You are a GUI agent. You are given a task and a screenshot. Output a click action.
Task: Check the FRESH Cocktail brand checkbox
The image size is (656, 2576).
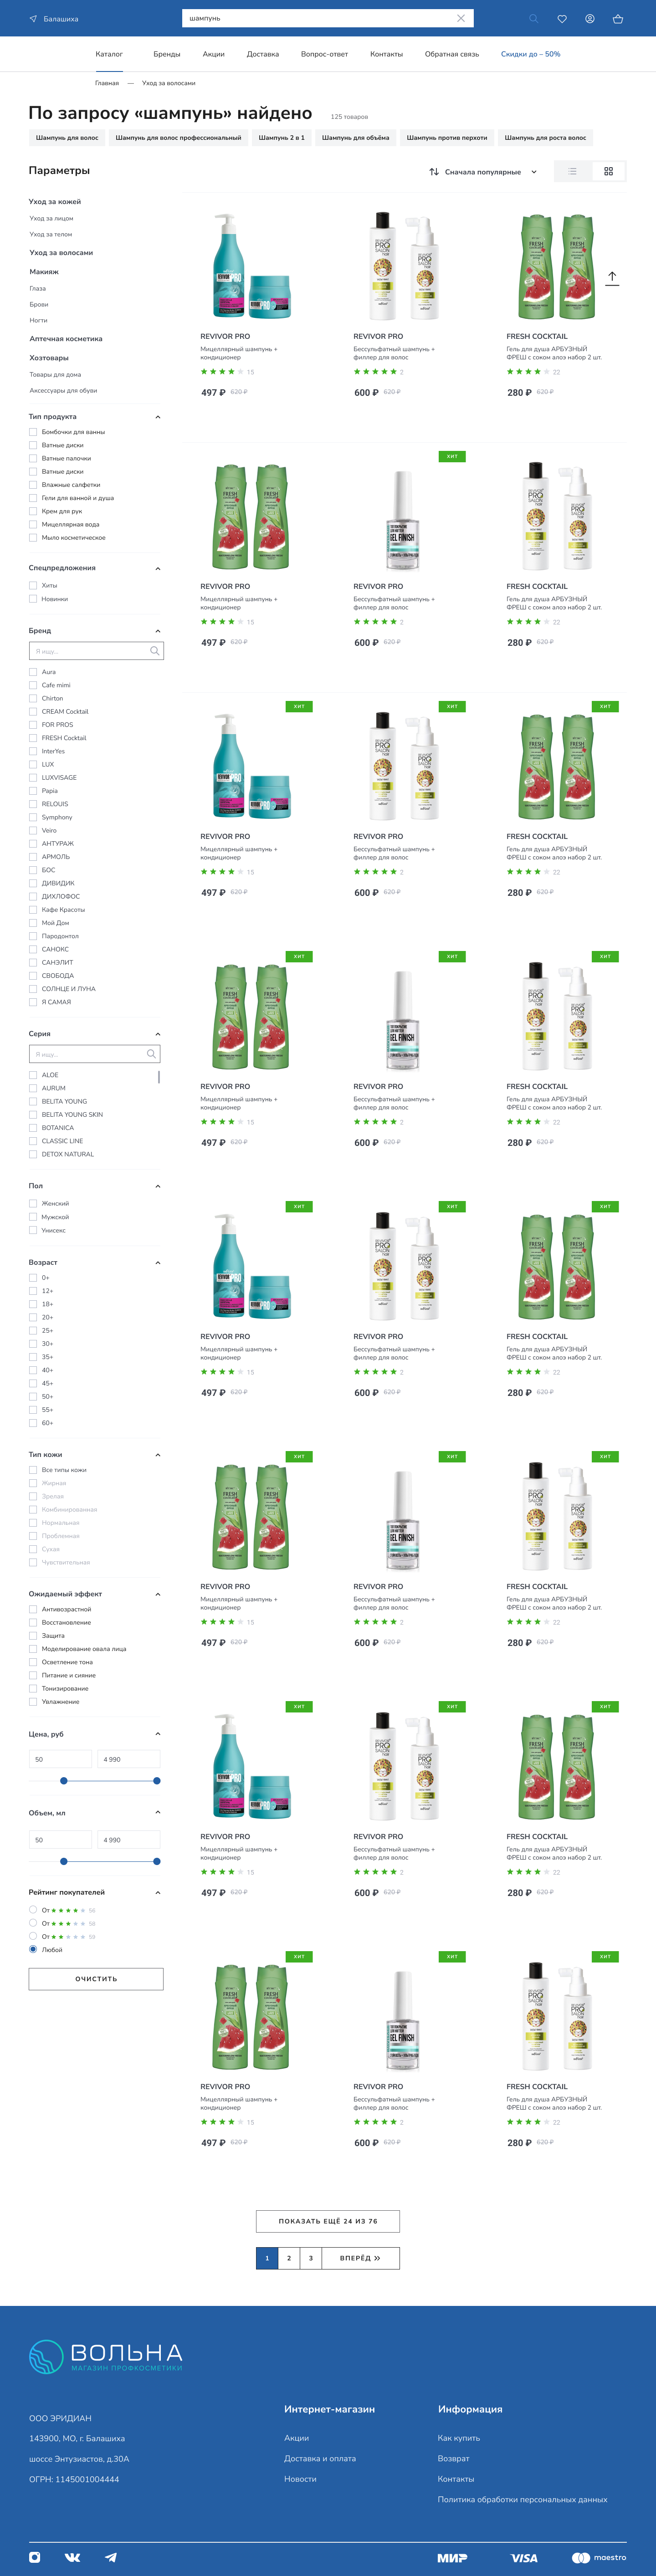pos(33,738)
